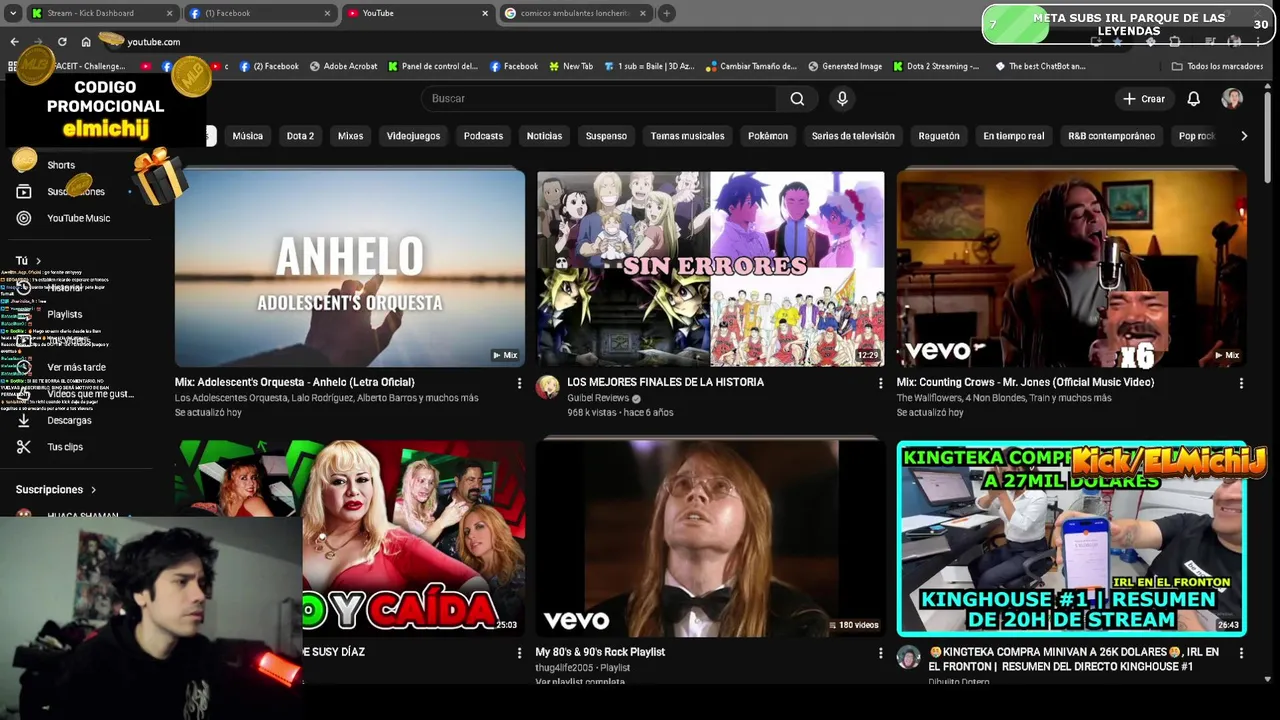
Task: Select the En tiempo real chip
Action: coord(1013,136)
